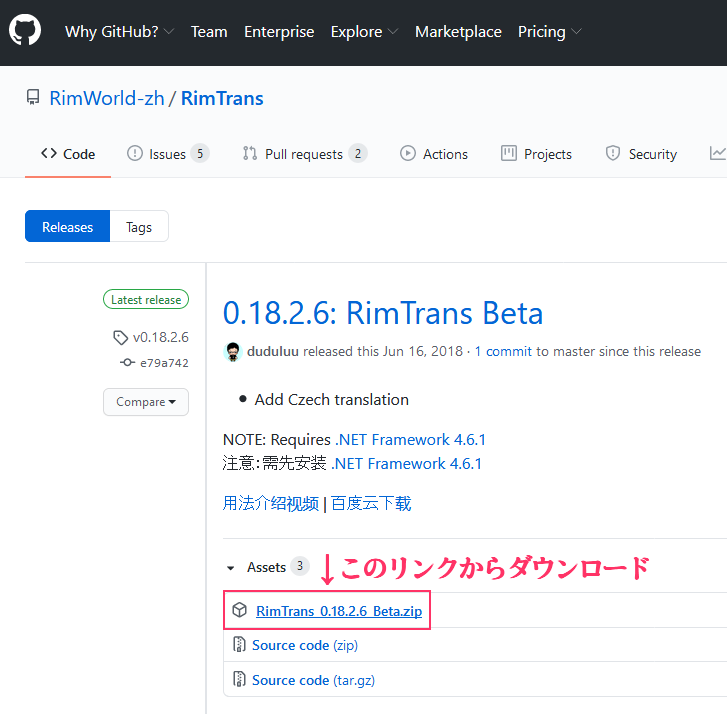Open the 0.18.2.6: RimTrans Beta release title
Screen dimensions: 727x714
pos(383,313)
